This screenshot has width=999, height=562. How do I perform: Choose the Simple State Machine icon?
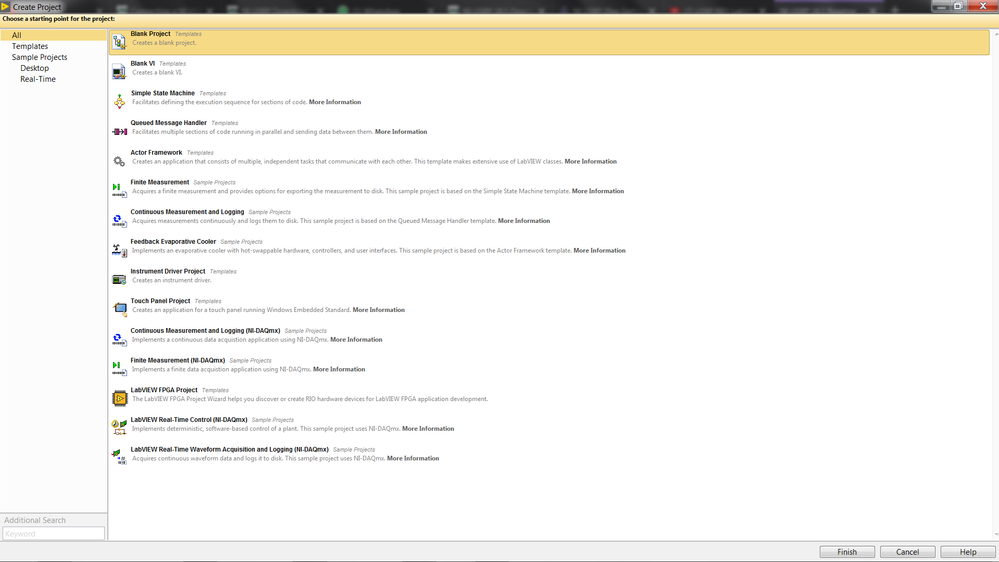(119, 101)
